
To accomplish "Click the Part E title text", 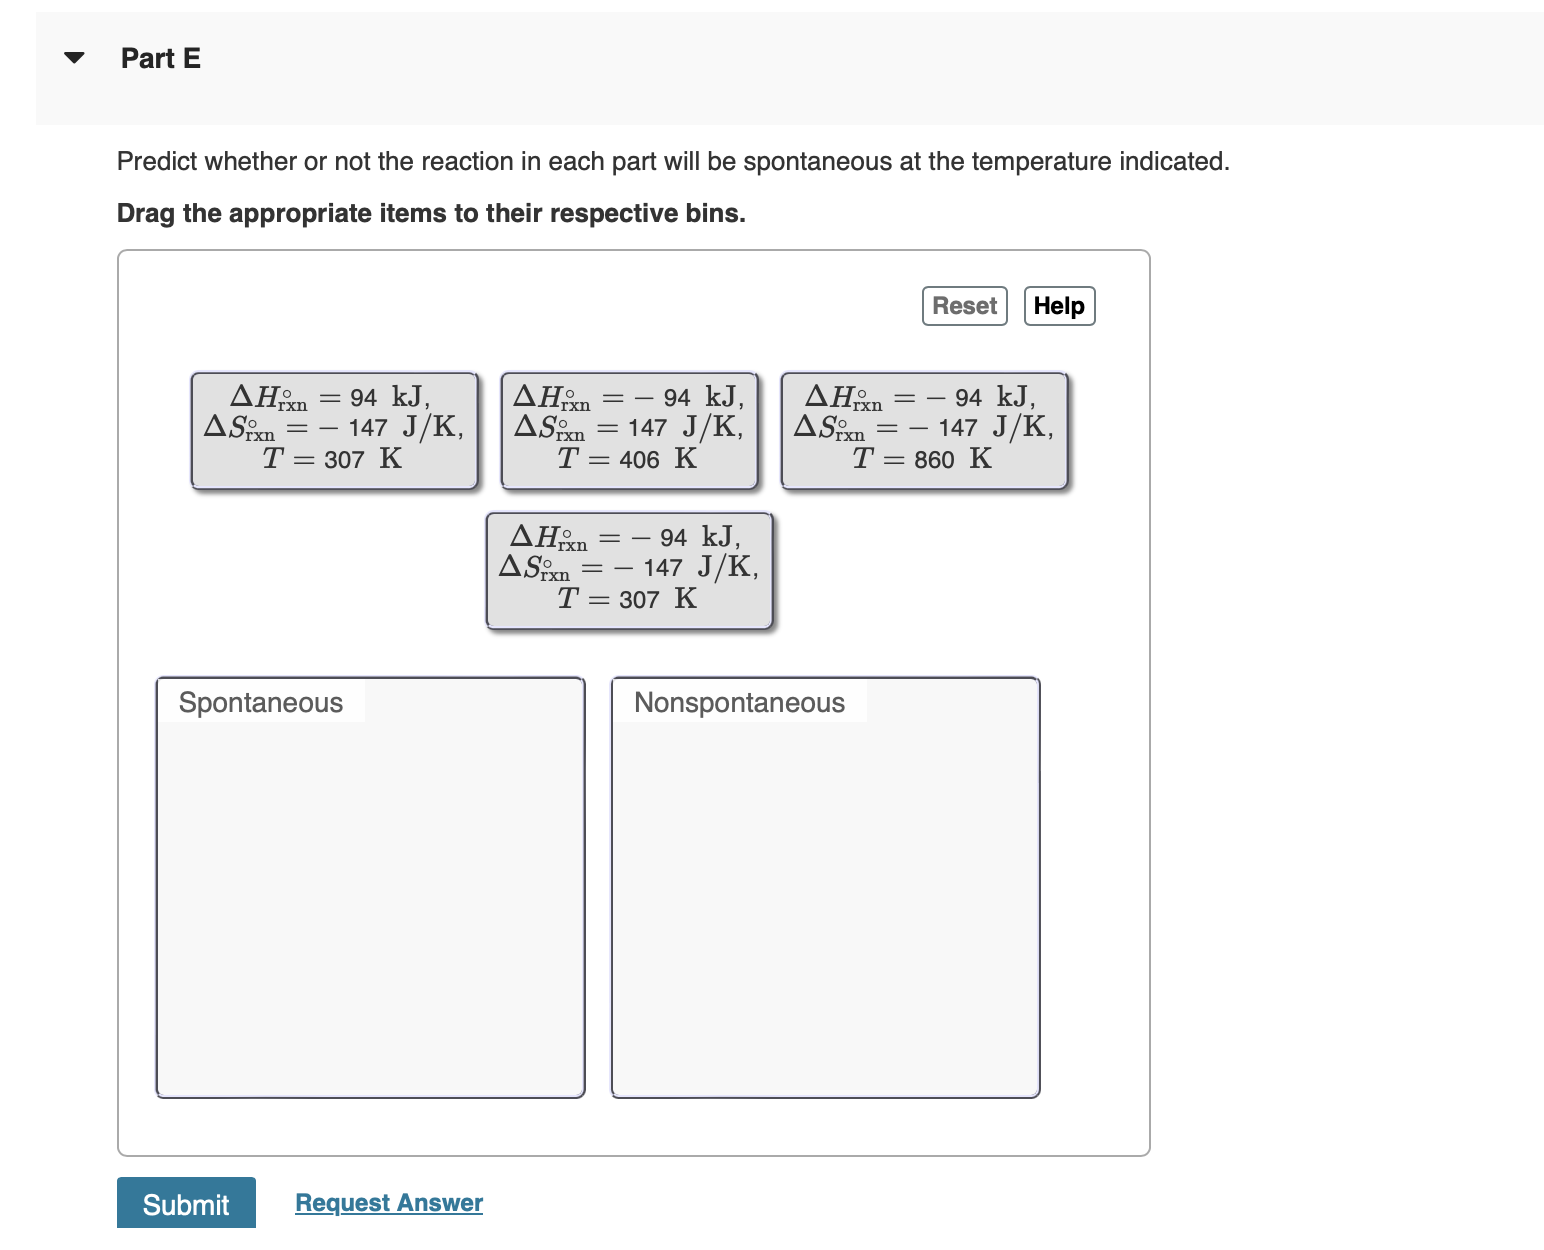I will pos(160,58).
